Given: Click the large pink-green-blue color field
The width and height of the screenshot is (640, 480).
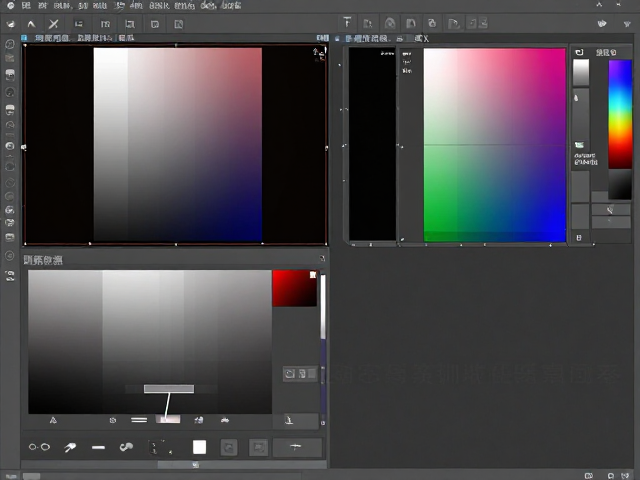Looking at the screenshot, I should coord(495,145).
